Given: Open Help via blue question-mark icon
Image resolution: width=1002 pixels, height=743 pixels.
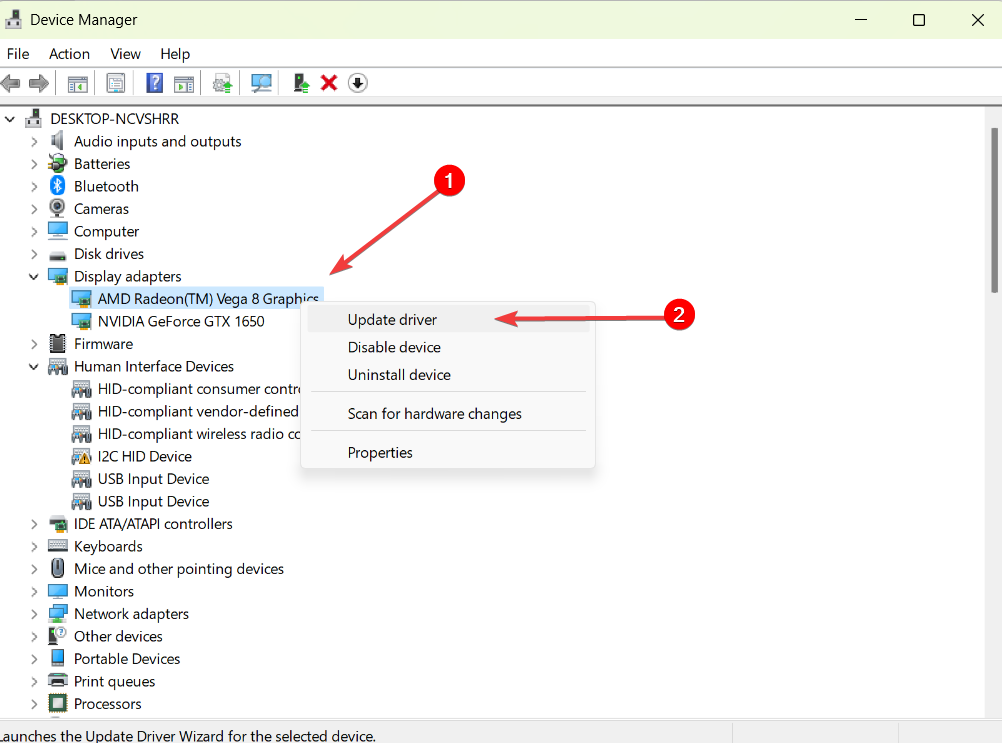Looking at the screenshot, I should point(154,83).
